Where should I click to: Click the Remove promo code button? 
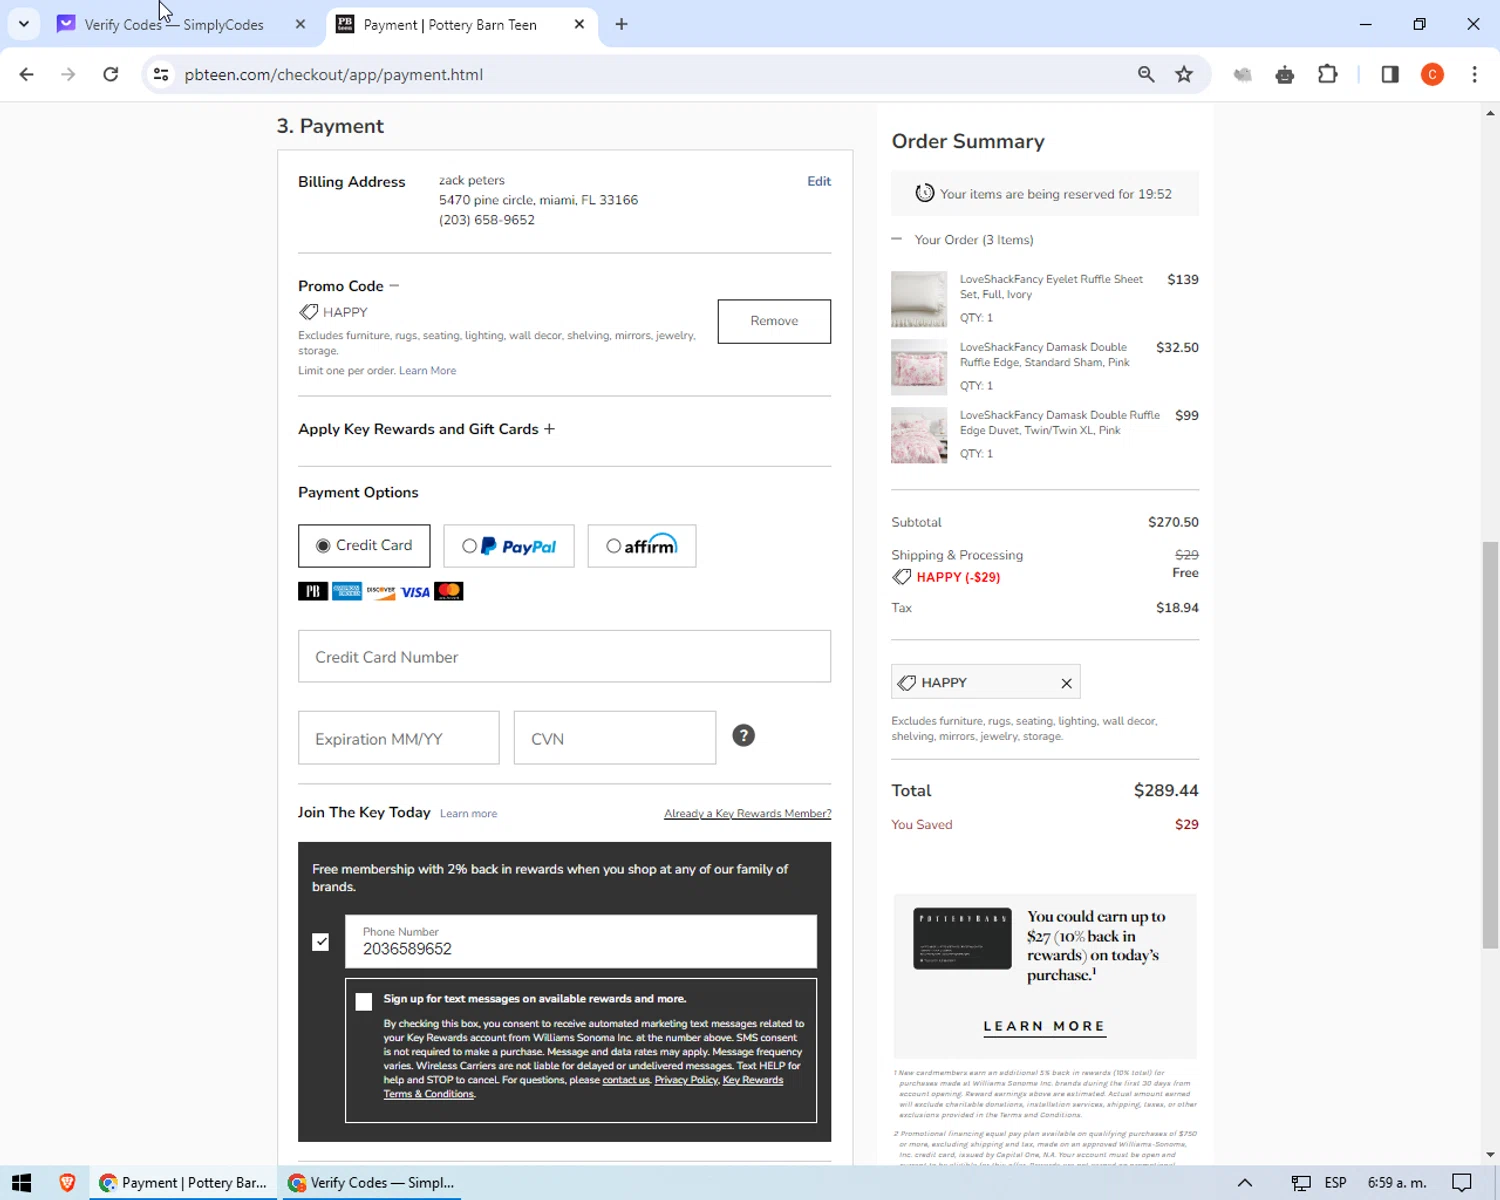point(774,321)
